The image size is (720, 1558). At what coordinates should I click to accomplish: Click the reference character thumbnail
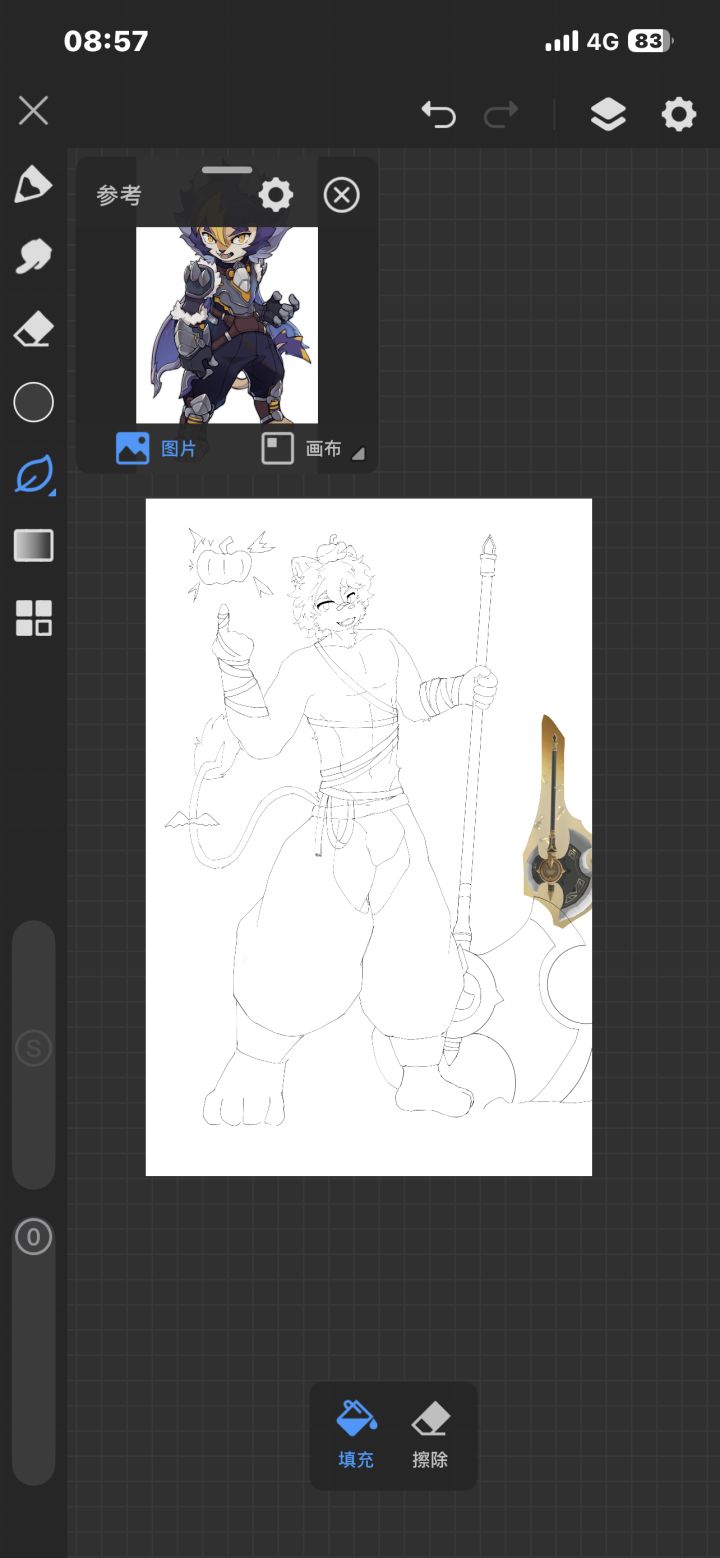pyautogui.click(x=227, y=325)
